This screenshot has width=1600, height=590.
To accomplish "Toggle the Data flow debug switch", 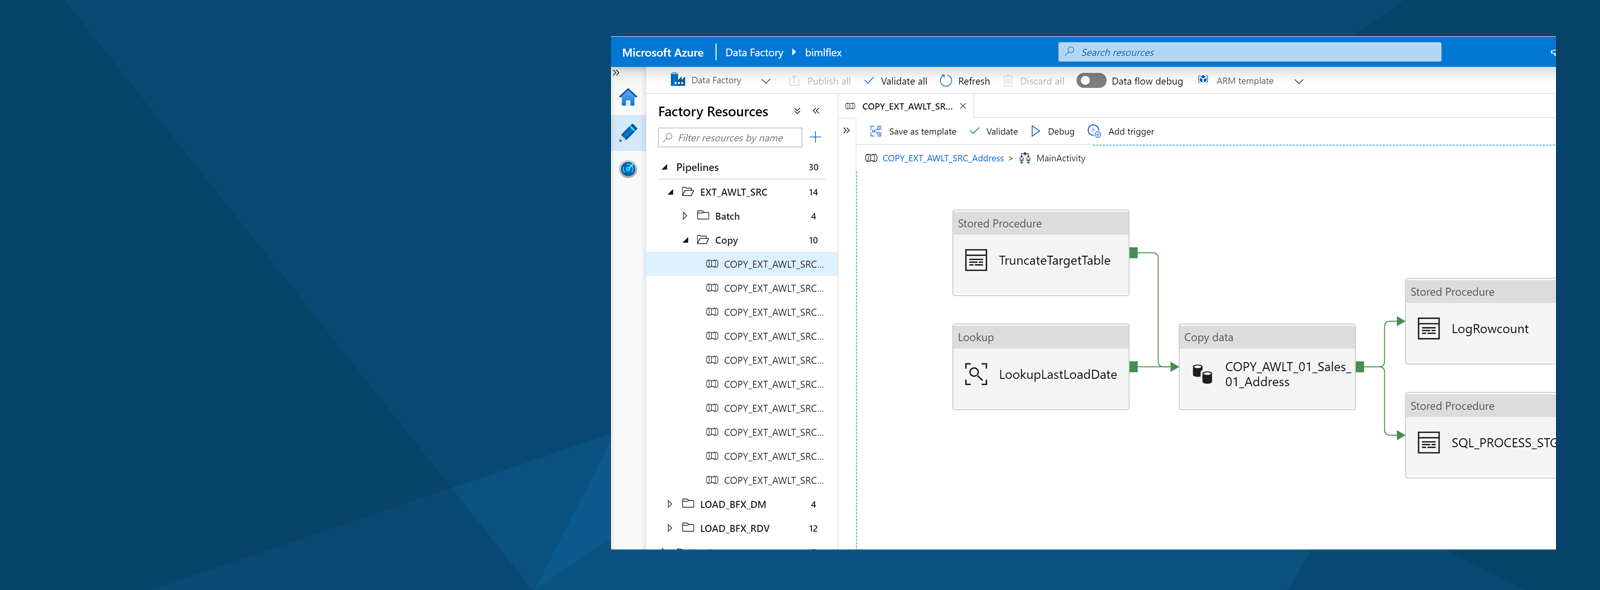I will click(1091, 81).
